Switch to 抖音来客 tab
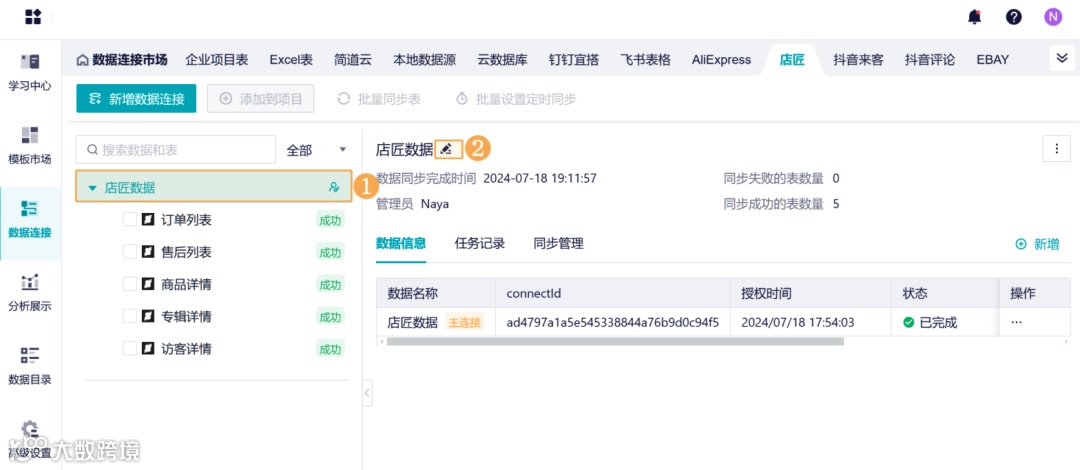 858,60
